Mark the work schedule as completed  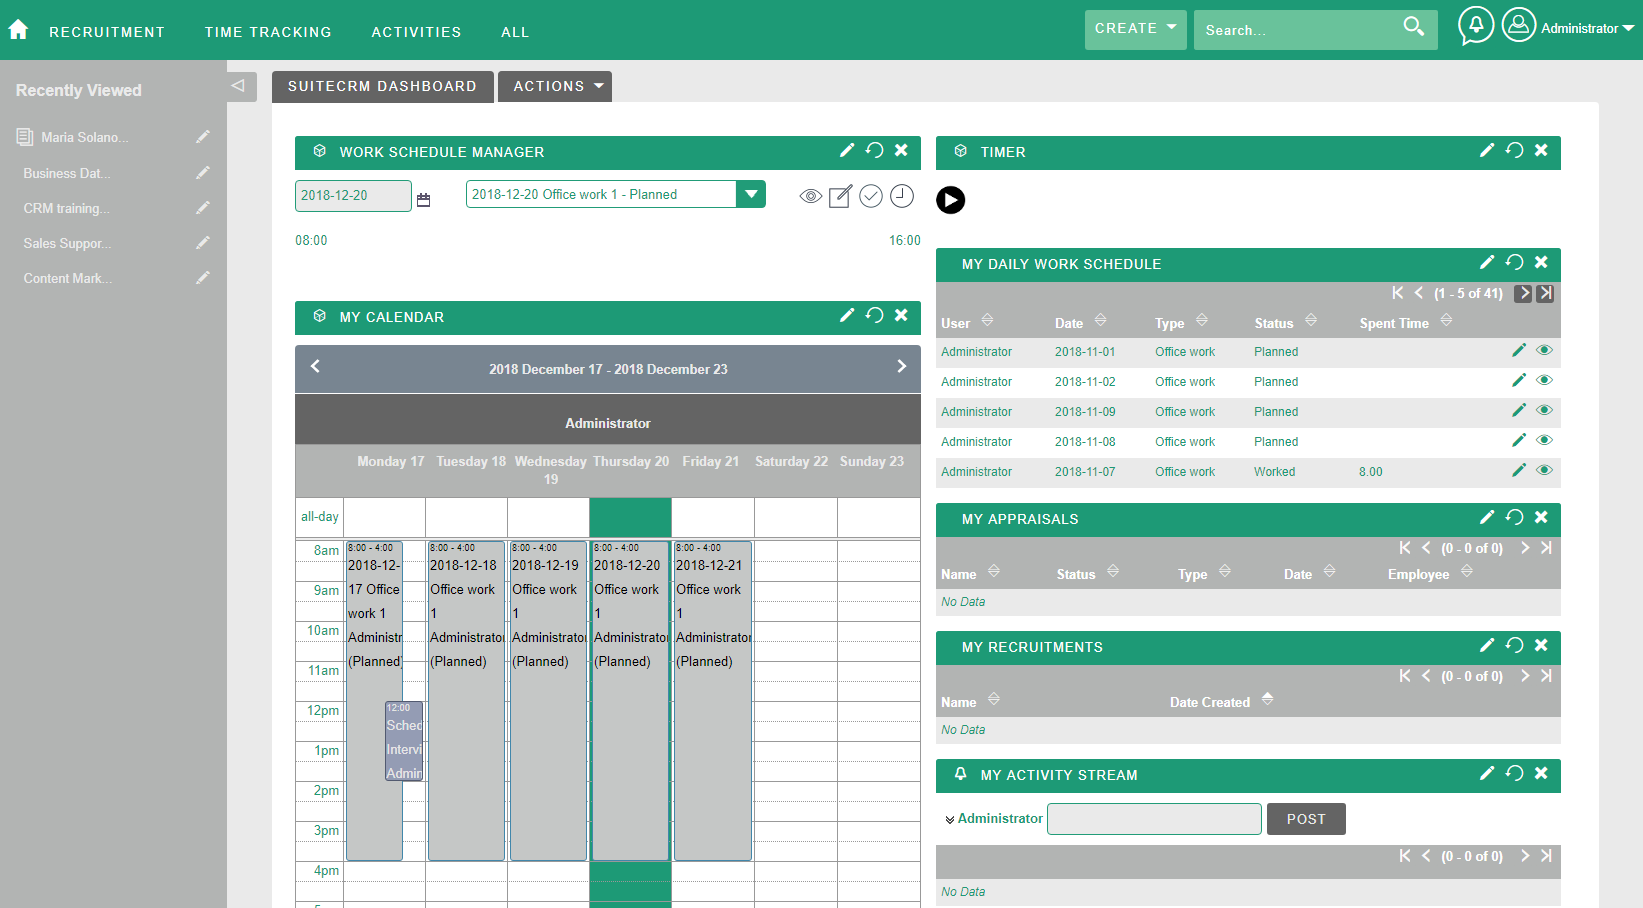pos(871,196)
